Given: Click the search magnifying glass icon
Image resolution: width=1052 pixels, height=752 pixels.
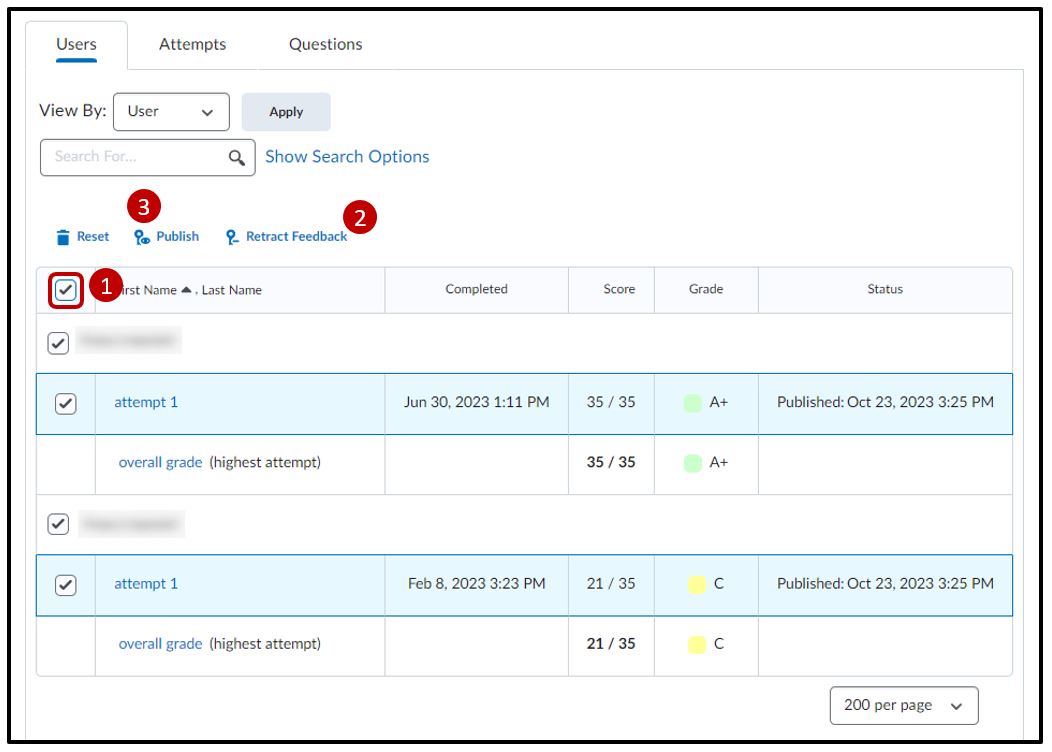Looking at the screenshot, I should 236,157.
